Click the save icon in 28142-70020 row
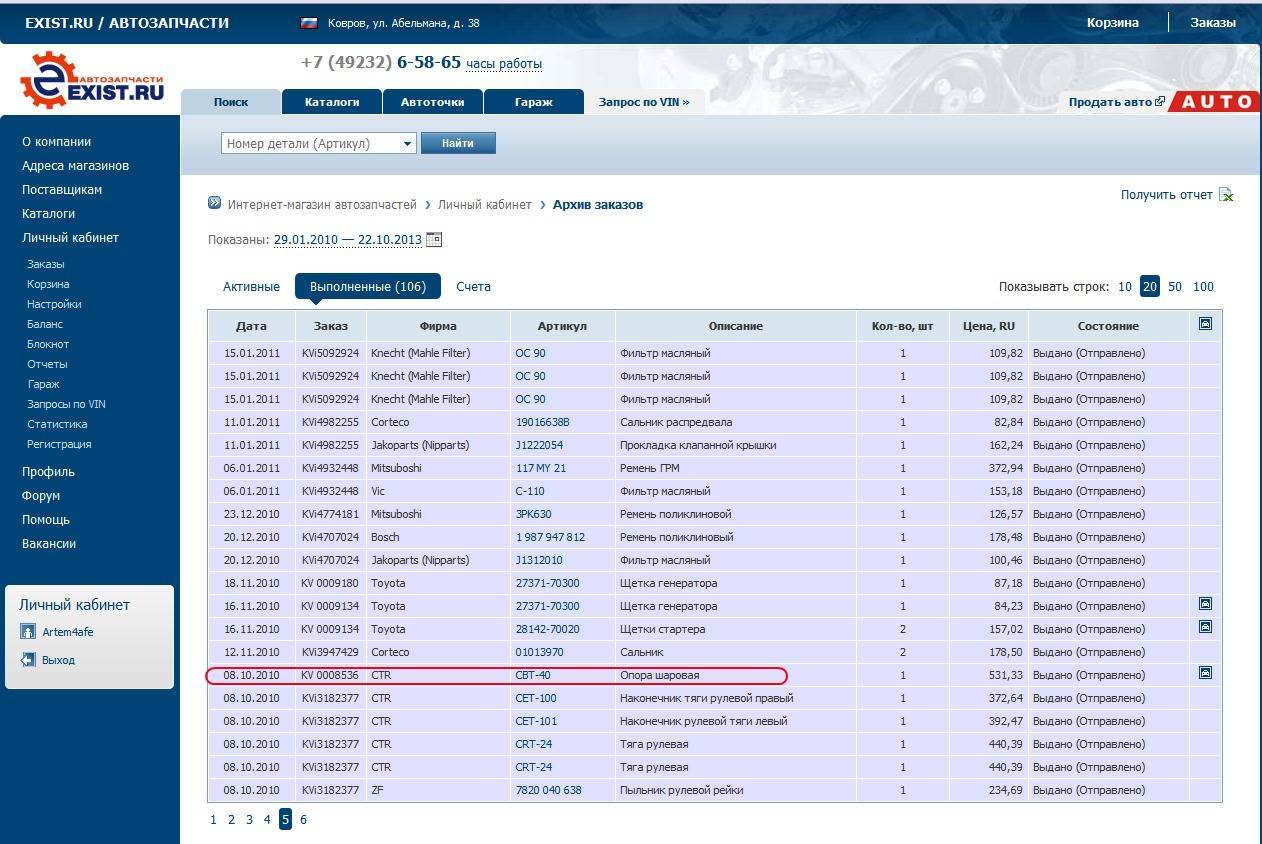Image resolution: width=1262 pixels, height=844 pixels. tap(1205, 627)
